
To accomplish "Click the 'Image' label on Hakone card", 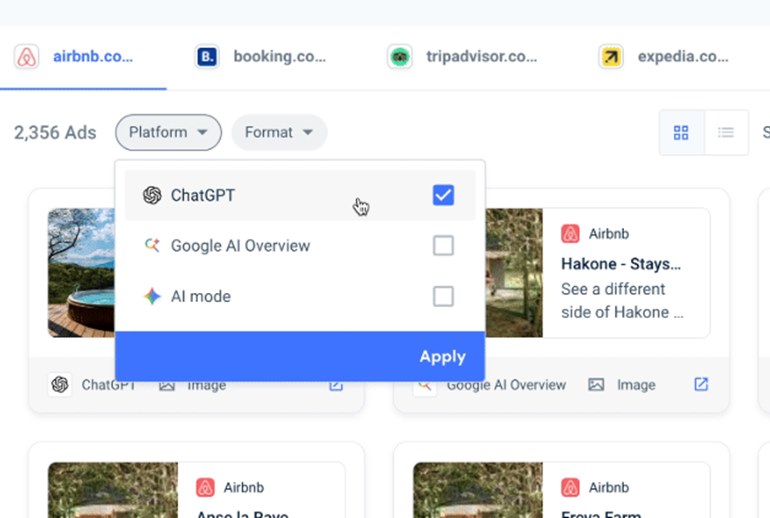I will (636, 385).
